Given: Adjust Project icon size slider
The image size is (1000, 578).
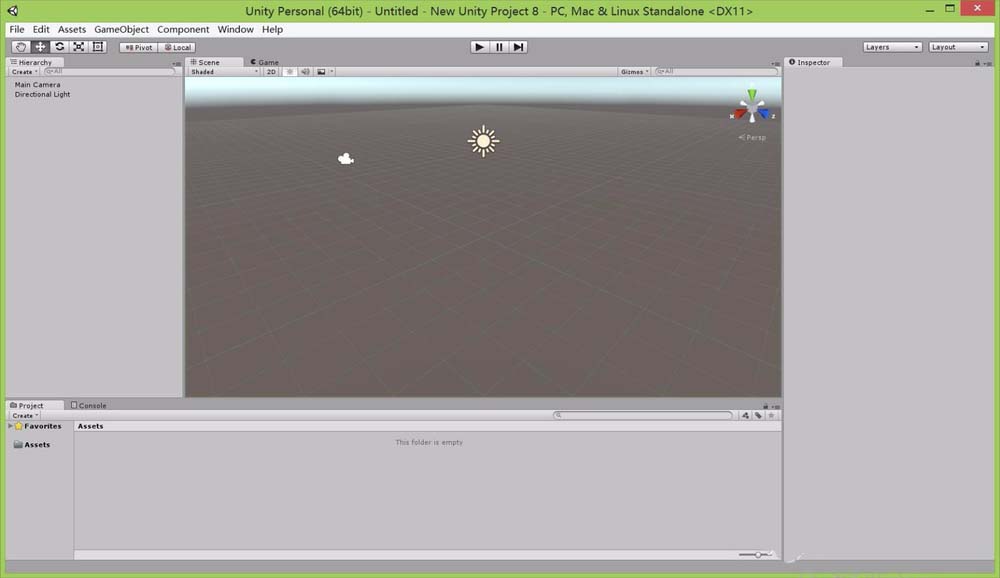Looking at the screenshot, I should point(756,554).
